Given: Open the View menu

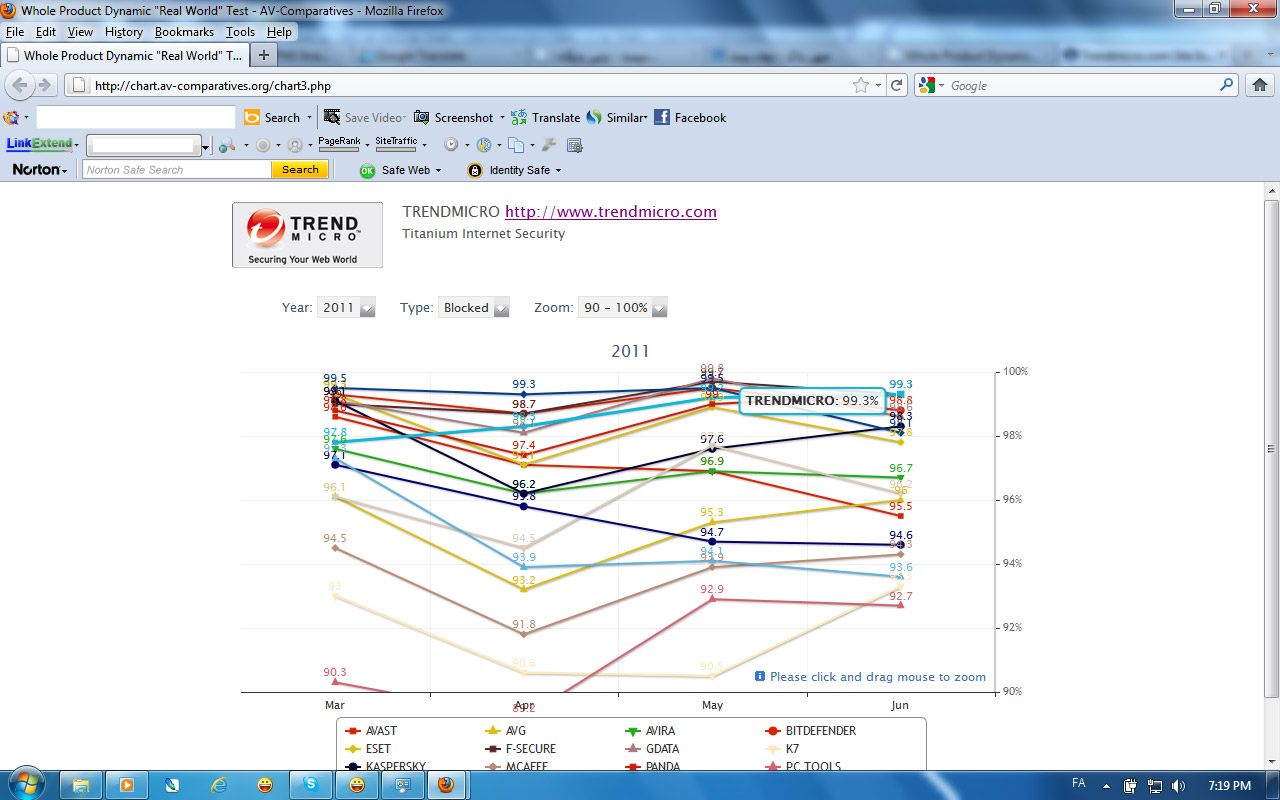Looking at the screenshot, I should pos(80,32).
